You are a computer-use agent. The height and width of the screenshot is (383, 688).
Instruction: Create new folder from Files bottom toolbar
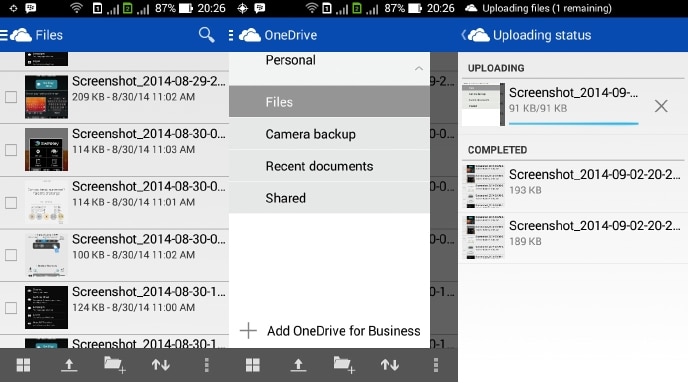(x=115, y=365)
